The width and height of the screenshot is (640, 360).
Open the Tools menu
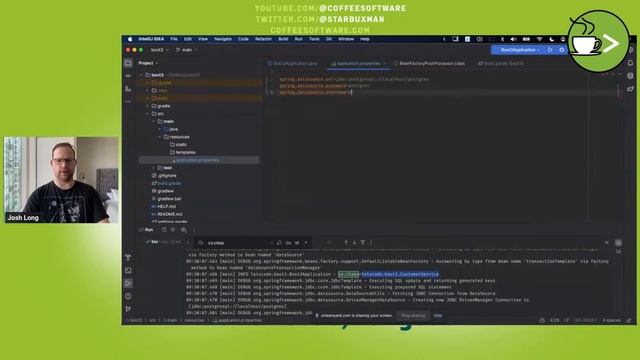point(314,39)
